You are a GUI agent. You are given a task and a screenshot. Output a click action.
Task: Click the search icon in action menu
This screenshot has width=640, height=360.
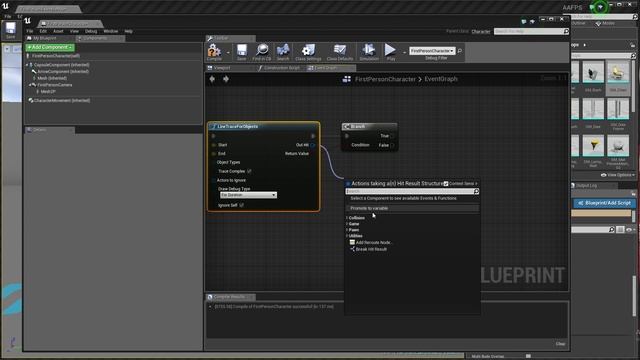pyautogui.click(x=476, y=191)
